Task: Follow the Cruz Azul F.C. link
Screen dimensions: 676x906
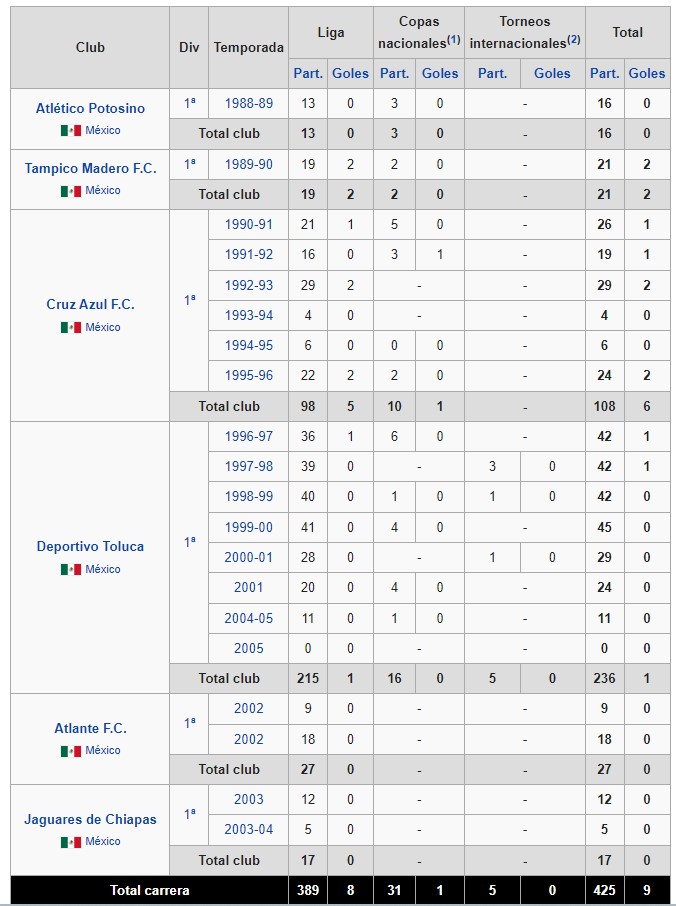Action: pos(90,305)
